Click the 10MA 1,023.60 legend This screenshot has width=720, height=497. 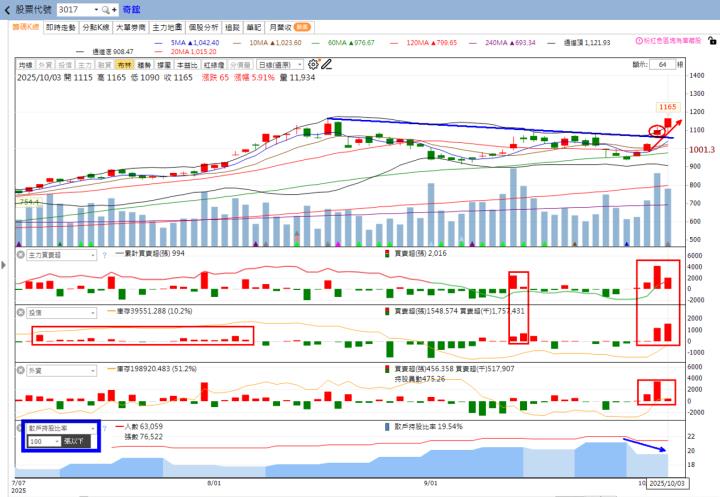(267, 43)
